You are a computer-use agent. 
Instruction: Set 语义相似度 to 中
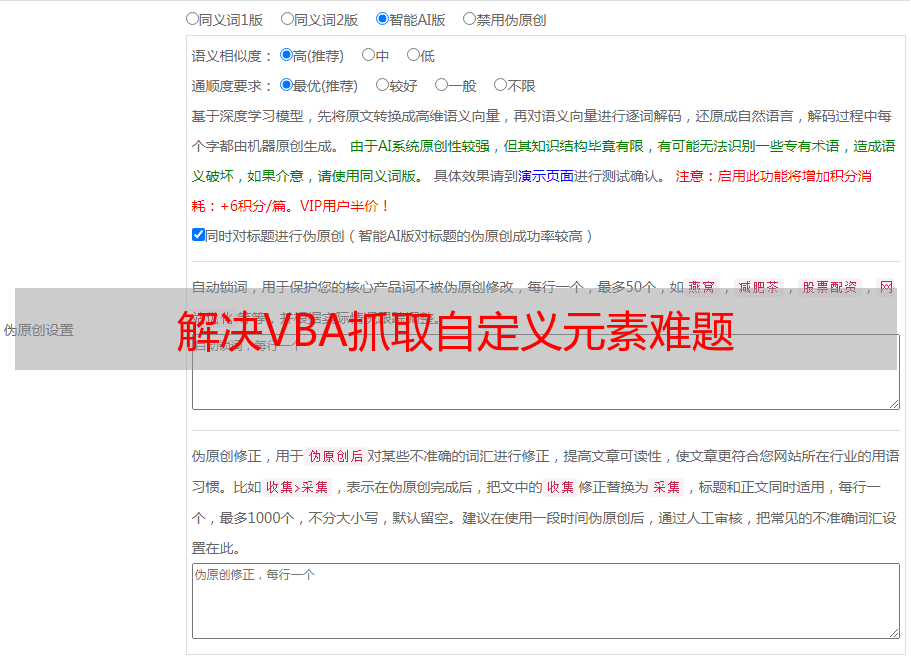(x=368, y=55)
